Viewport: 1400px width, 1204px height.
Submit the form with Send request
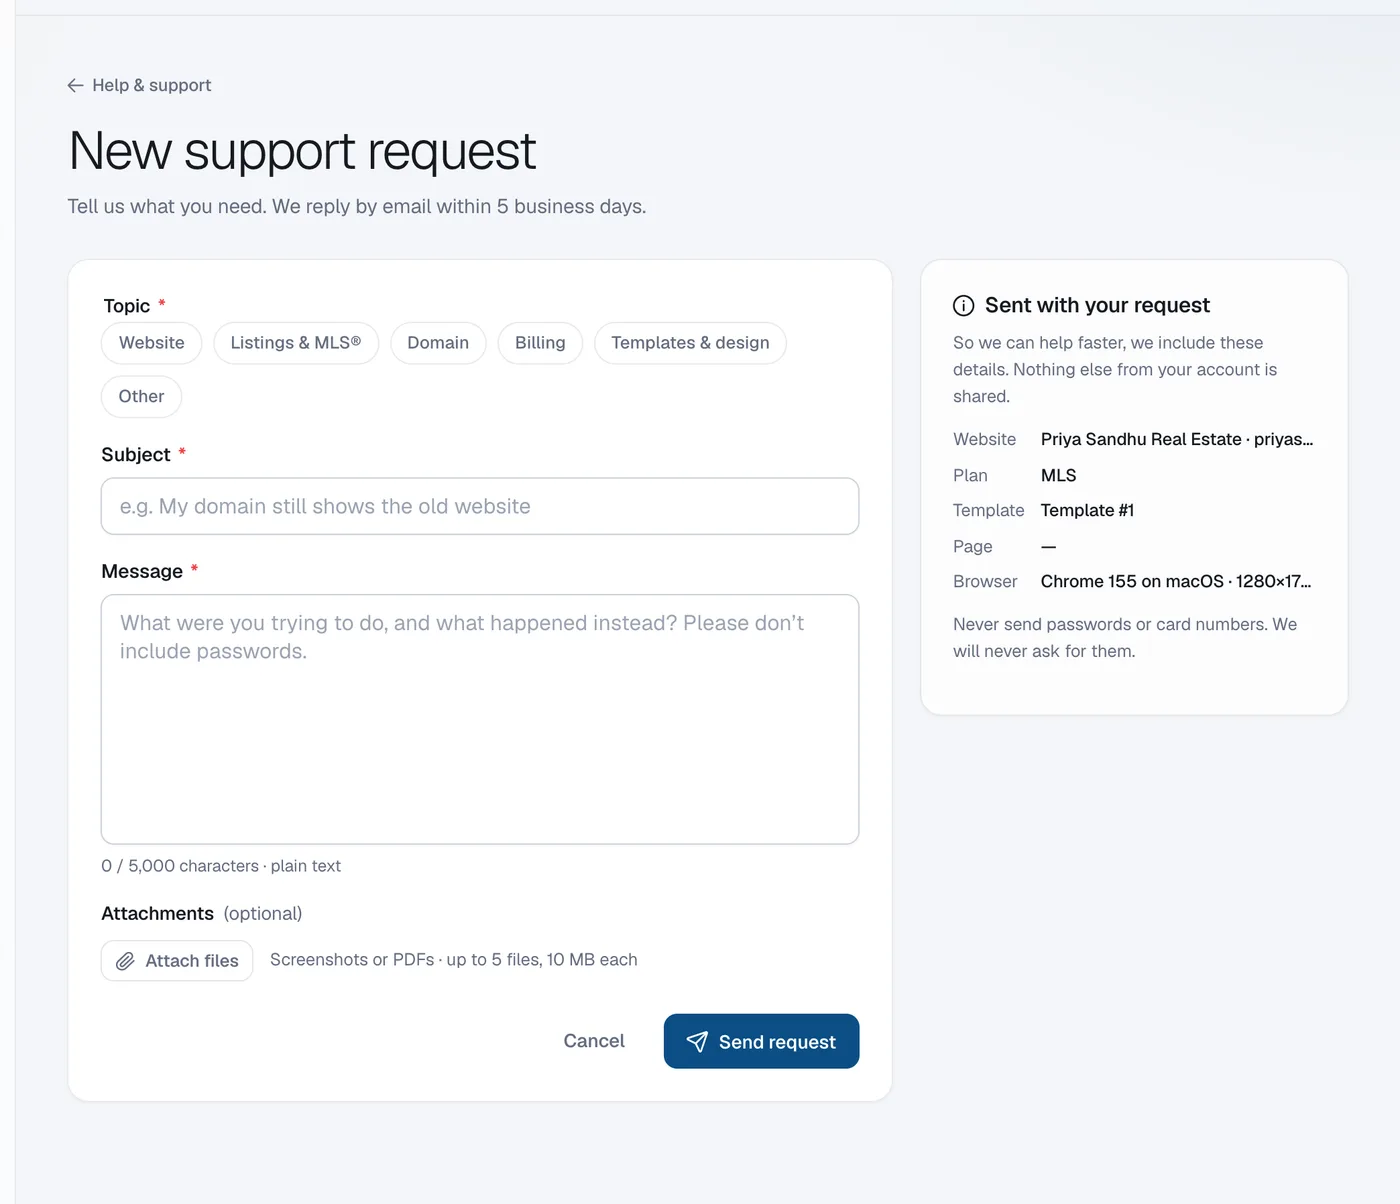coord(761,1041)
